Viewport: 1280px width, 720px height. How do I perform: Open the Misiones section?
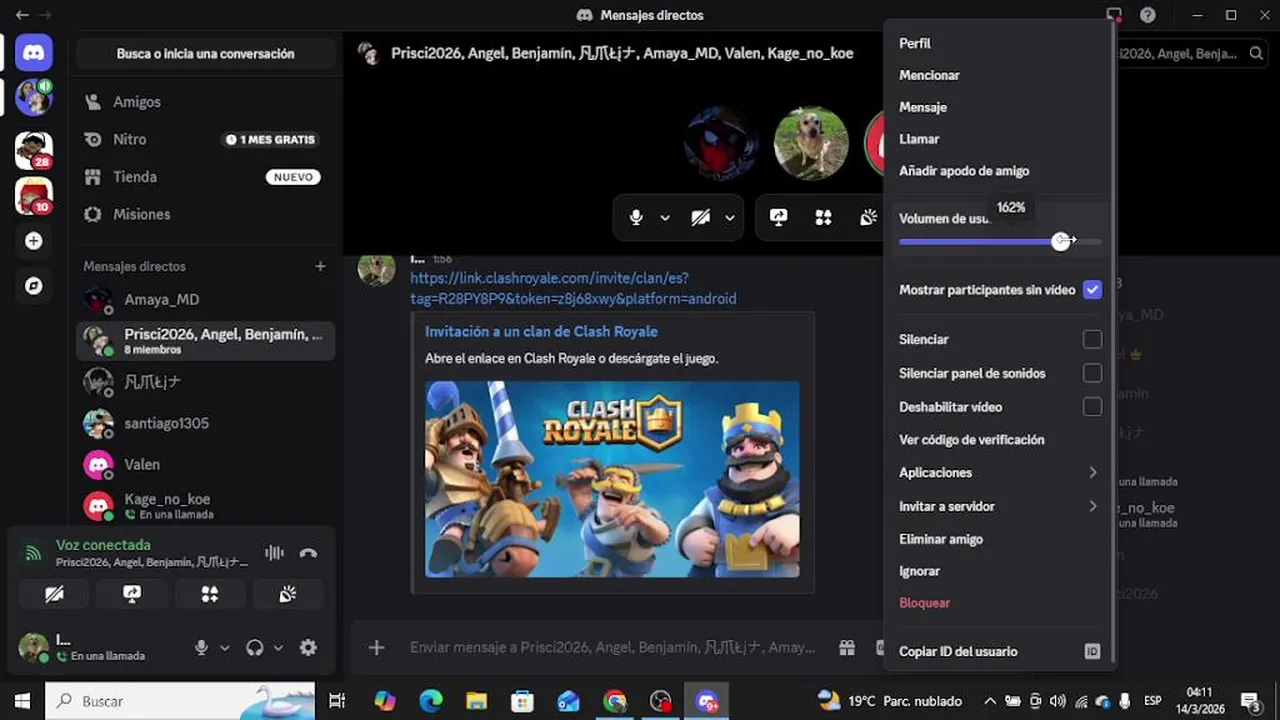205,214
